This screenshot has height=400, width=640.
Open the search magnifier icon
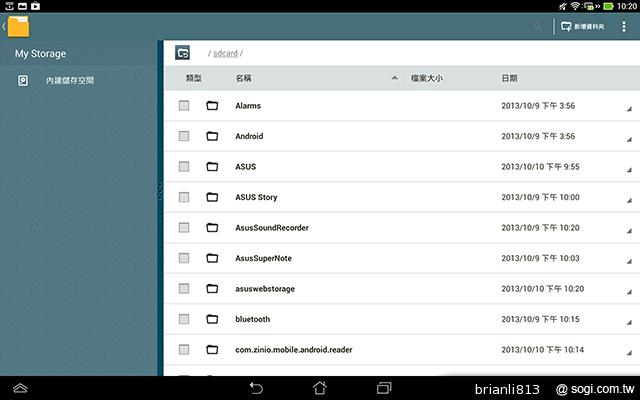[x=537, y=27]
